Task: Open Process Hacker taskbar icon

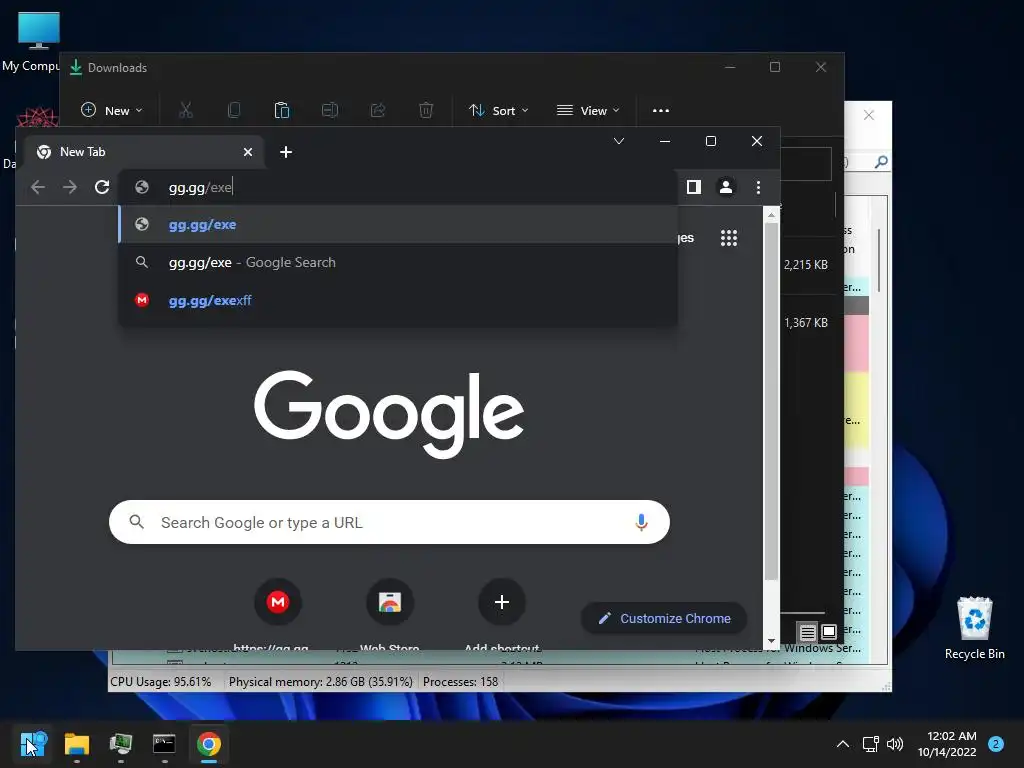Action: coord(121,744)
